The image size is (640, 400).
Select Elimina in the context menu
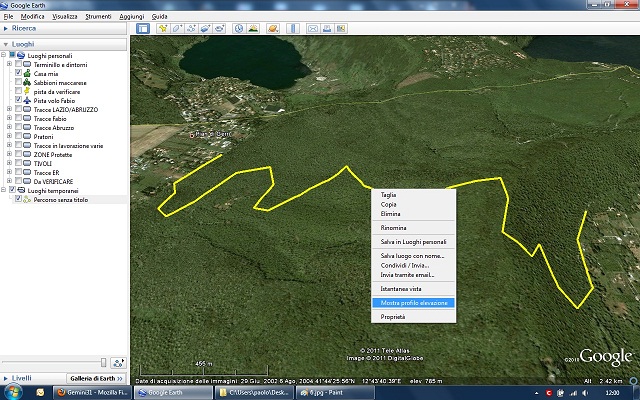pos(413,214)
